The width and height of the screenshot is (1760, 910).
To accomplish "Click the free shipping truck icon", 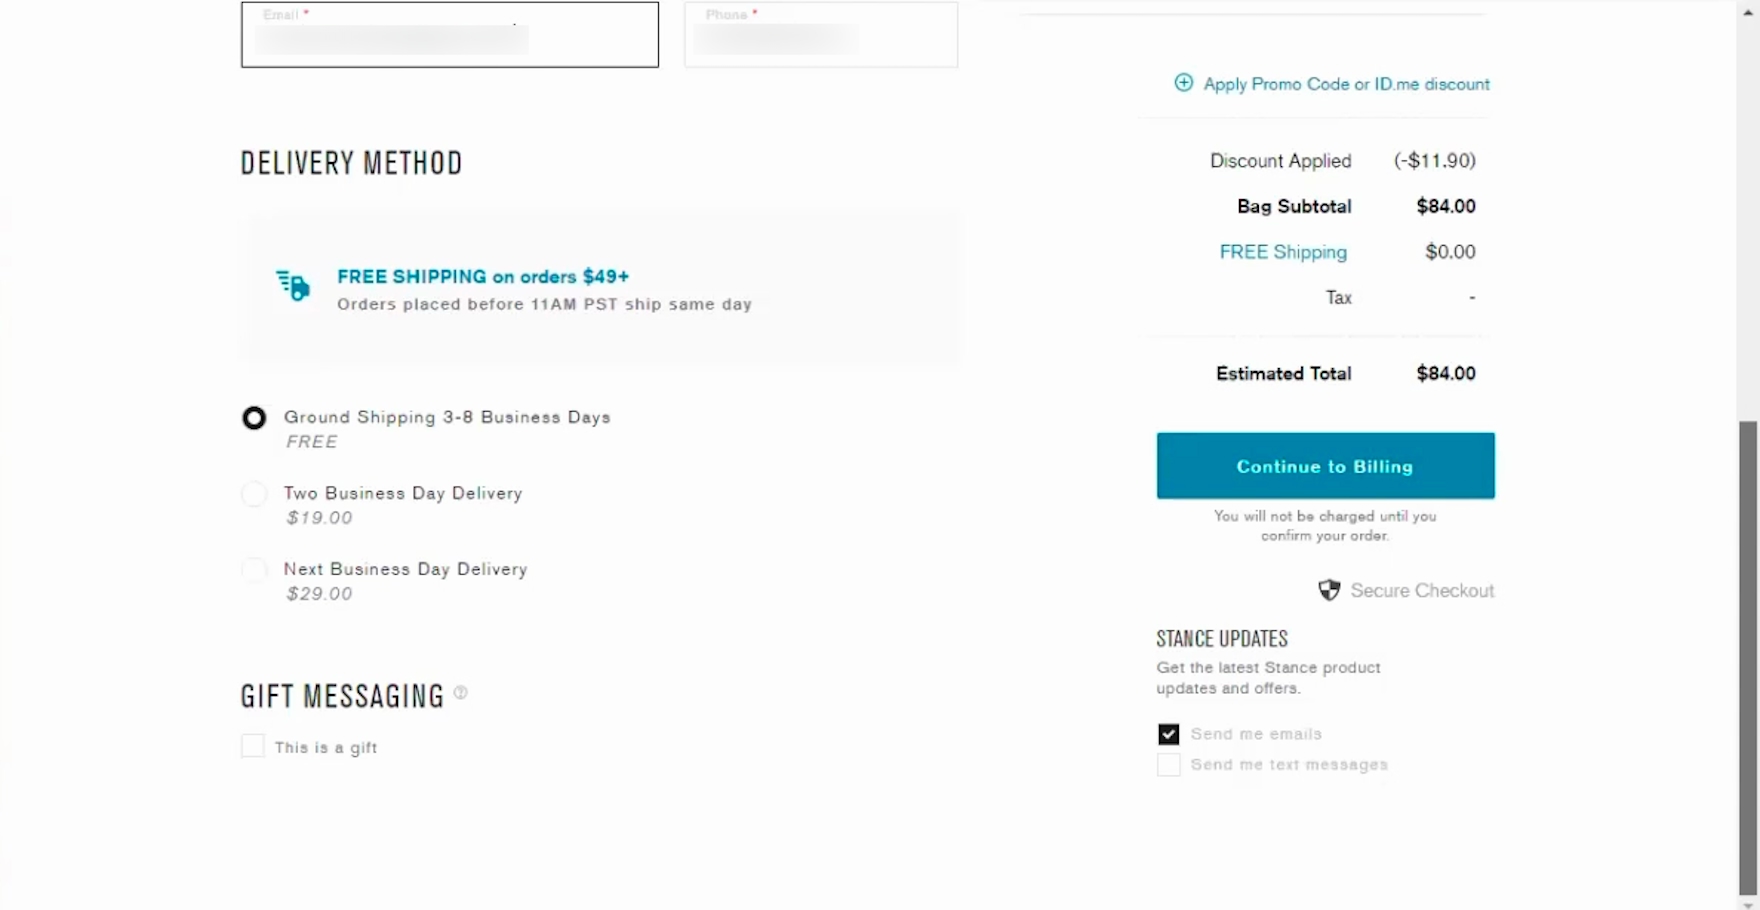I will coord(293,285).
